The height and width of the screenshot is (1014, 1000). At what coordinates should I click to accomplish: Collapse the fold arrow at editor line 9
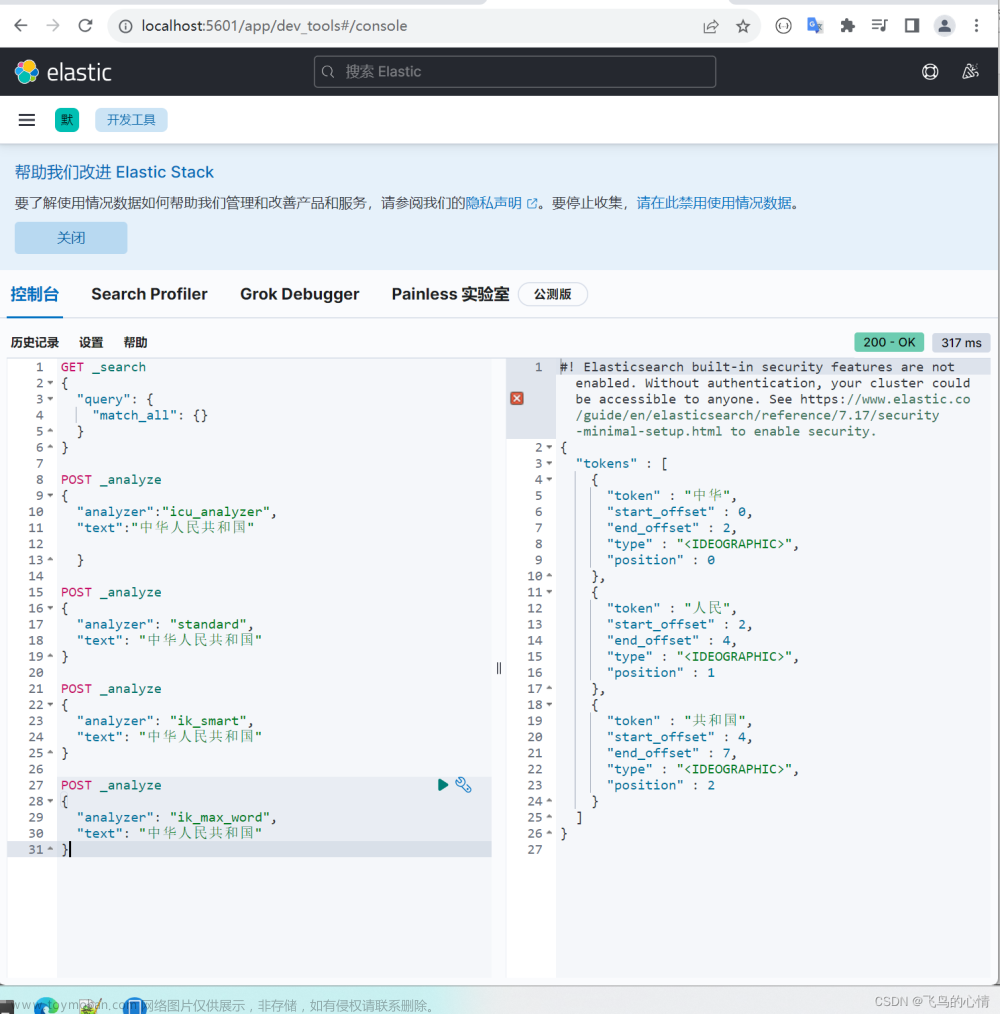50,495
